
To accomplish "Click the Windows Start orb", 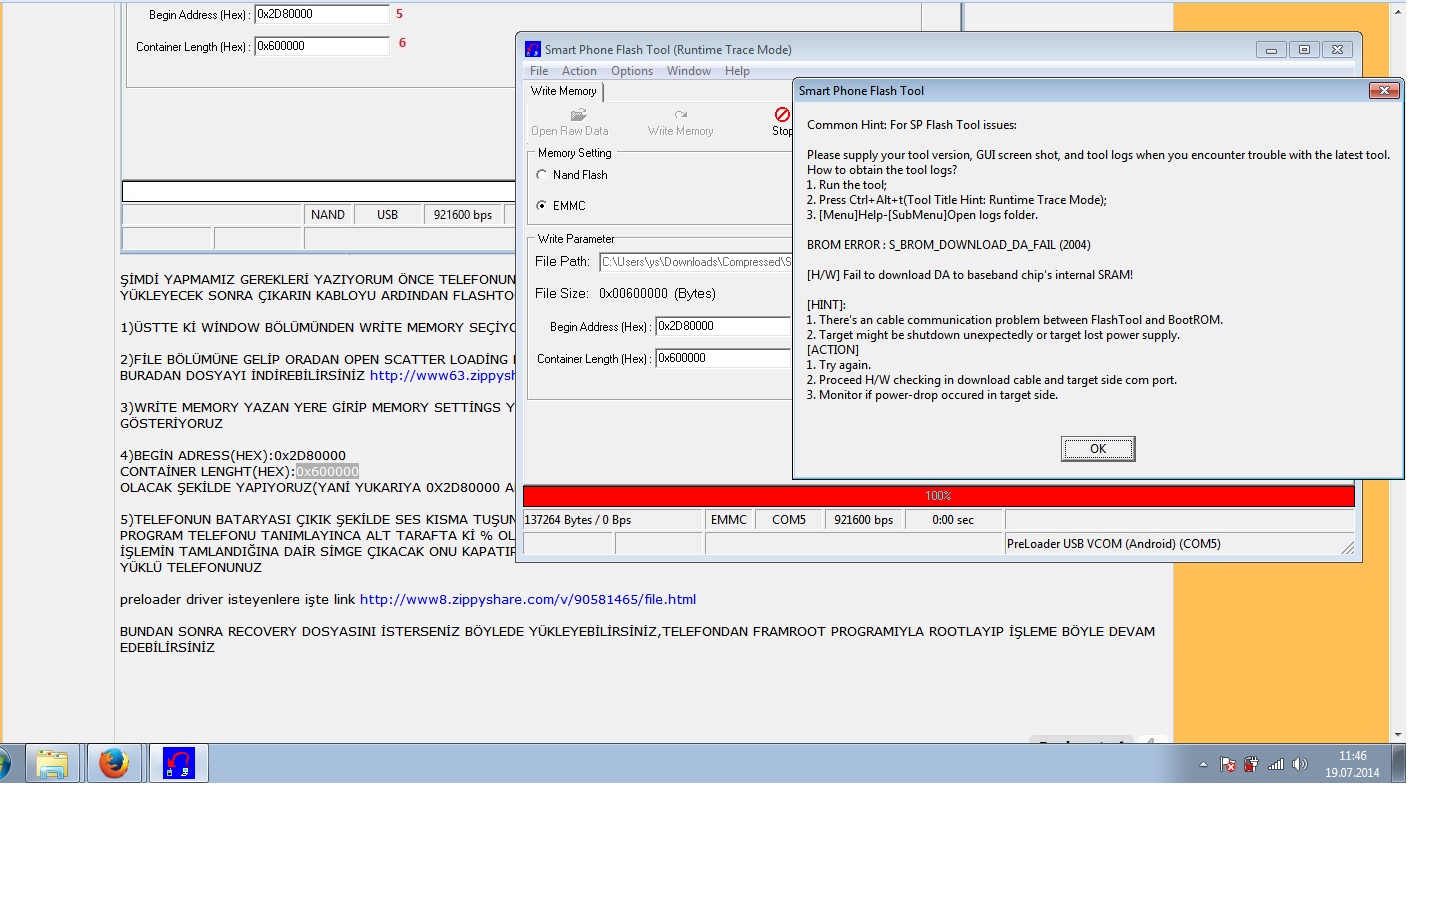I will point(5,764).
